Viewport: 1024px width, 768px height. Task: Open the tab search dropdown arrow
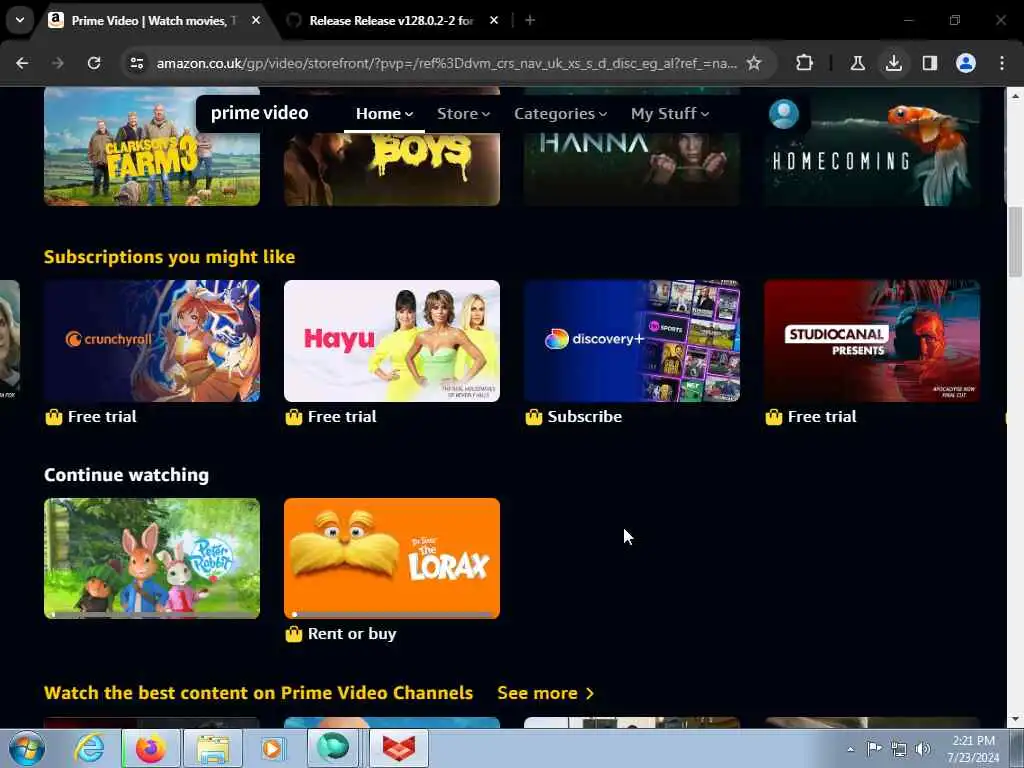[20, 20]
